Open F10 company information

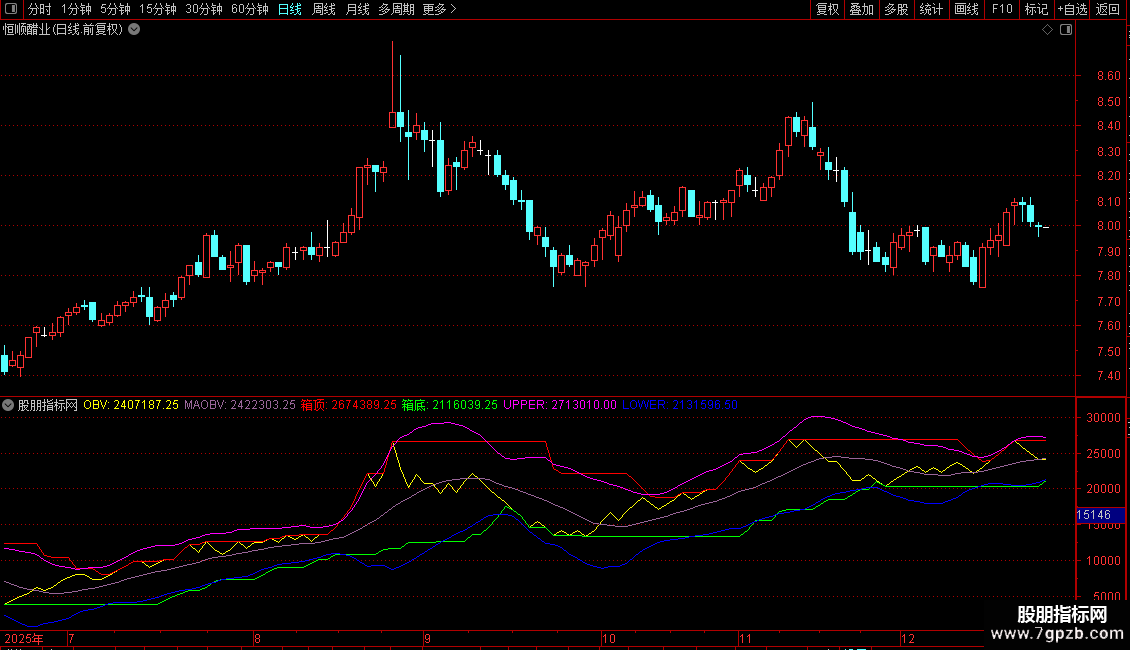[1001, 9]
